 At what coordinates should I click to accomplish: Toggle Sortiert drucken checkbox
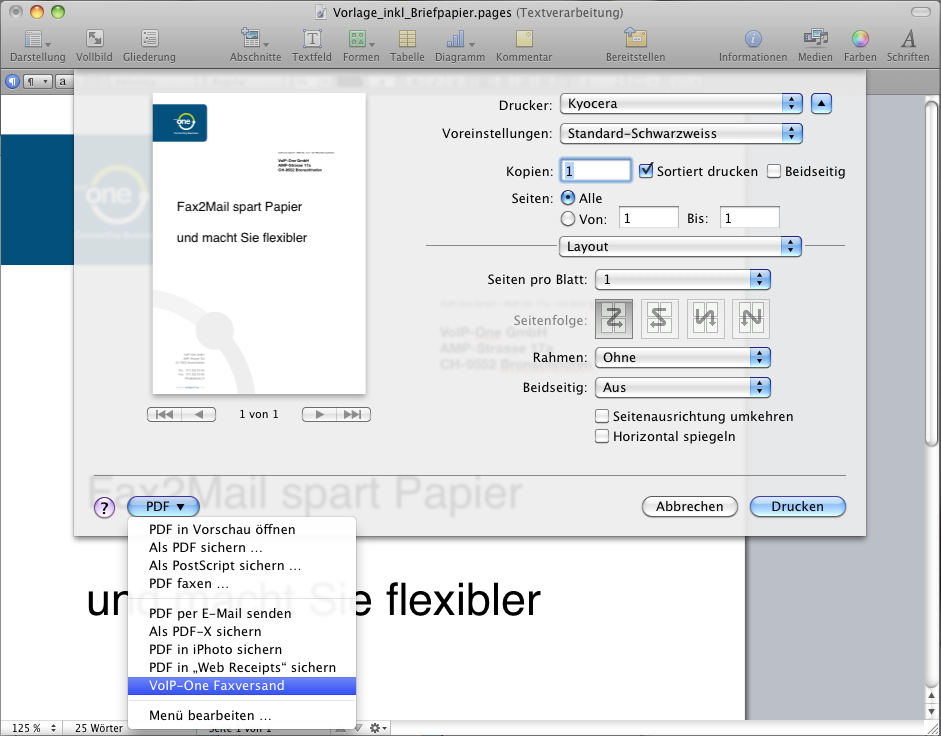pyautogui.click(x=646, y=170)
